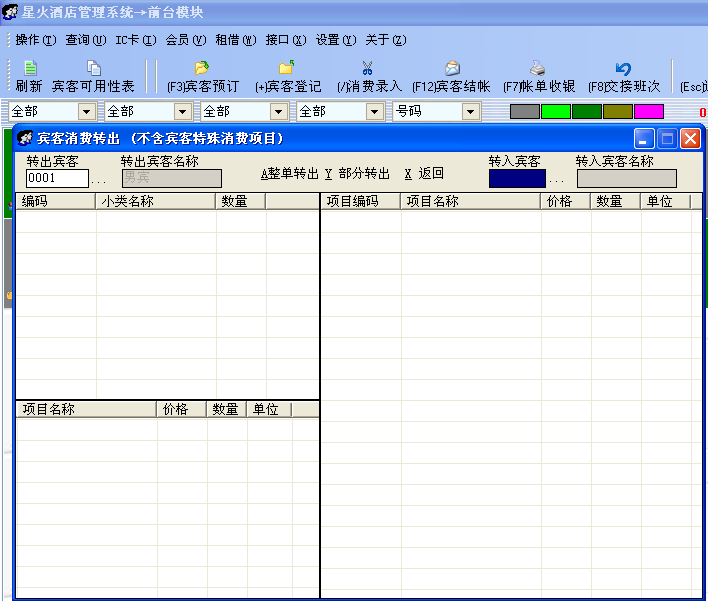The image size is (708, 601).
Task: Close the 宾客消费转出 dialog
Action: tap(690, 139)
